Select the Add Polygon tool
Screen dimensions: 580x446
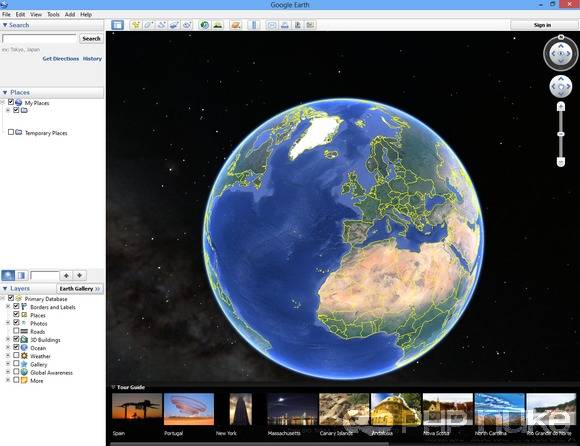[148, 25]
